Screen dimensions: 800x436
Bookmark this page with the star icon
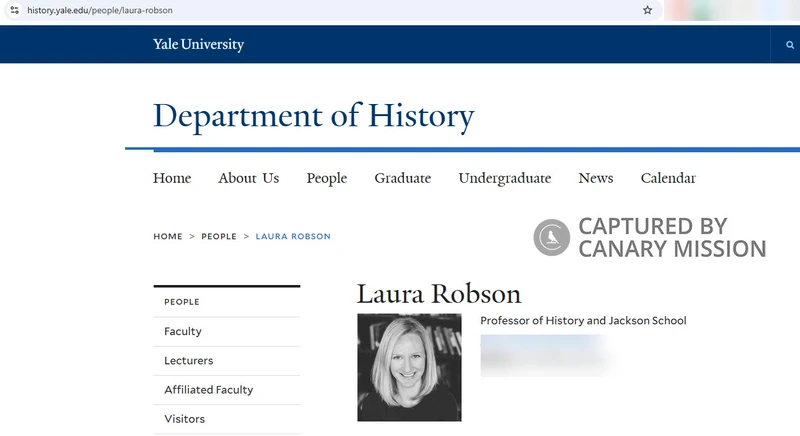(x=647, y=10)
